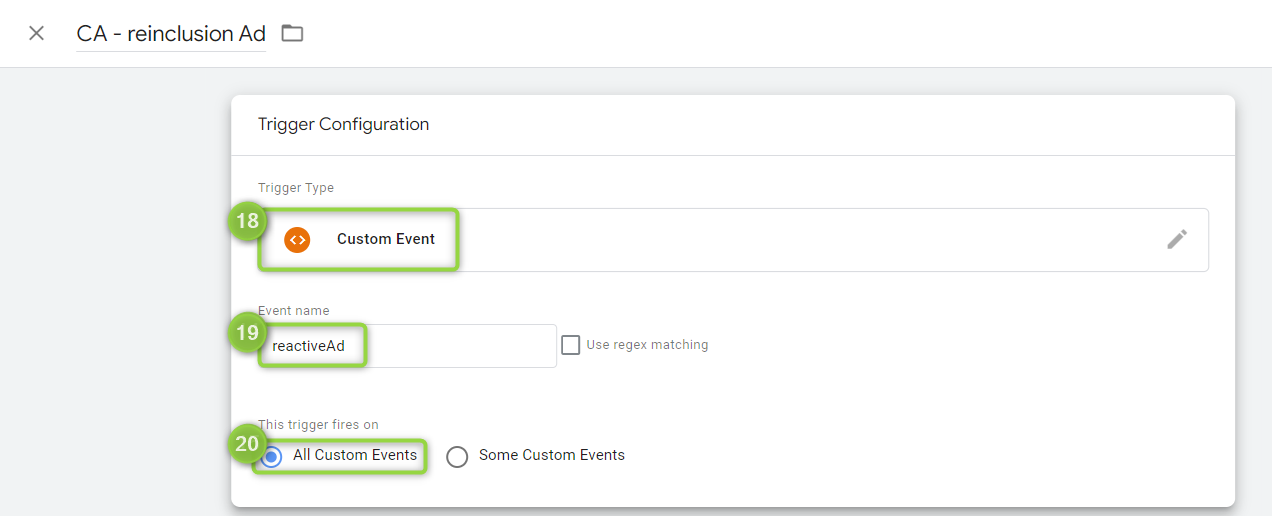This screenshot has width=1272, height=516.
Task: Open the folder icon beside the trigger name
Action: [292, 33]
